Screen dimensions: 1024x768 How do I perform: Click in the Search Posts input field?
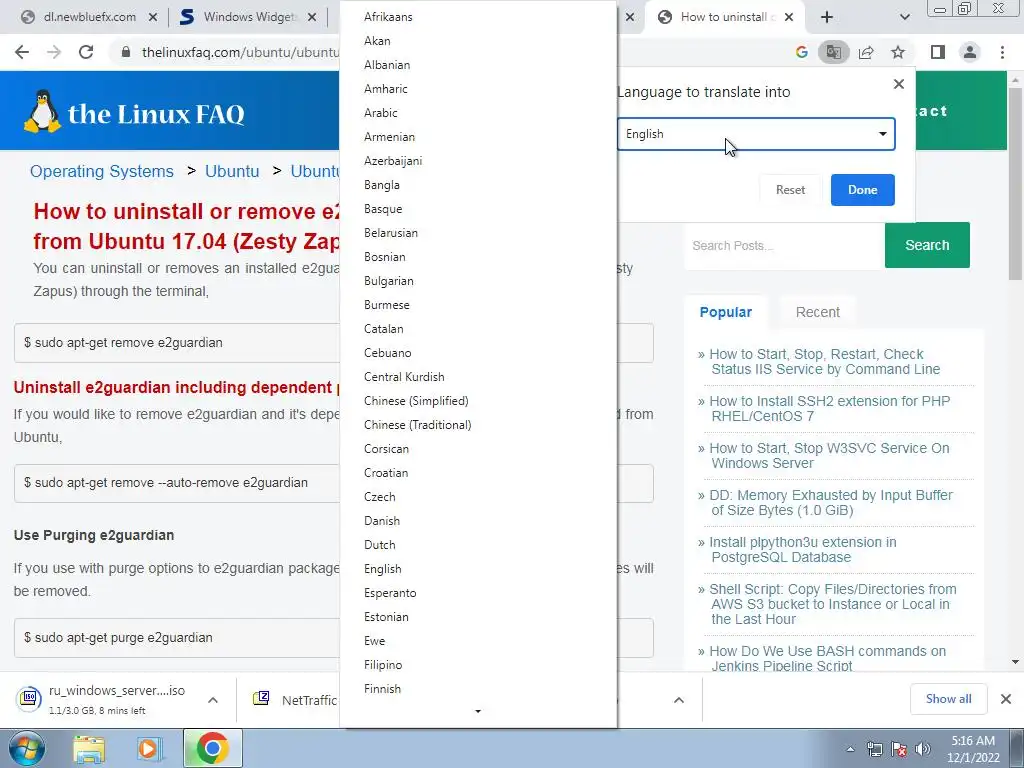click(x=784, y=246)
